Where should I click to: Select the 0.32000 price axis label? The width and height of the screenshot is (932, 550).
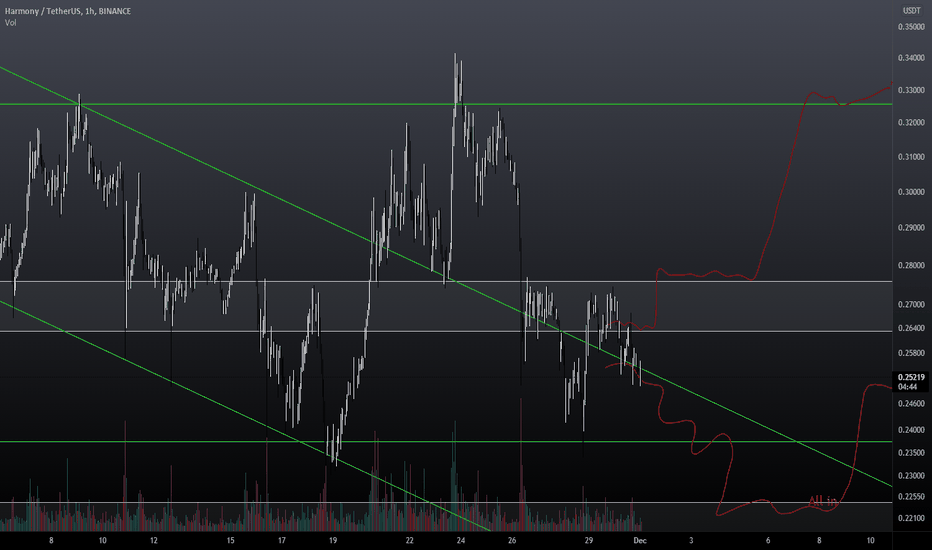tap(911, 122)
